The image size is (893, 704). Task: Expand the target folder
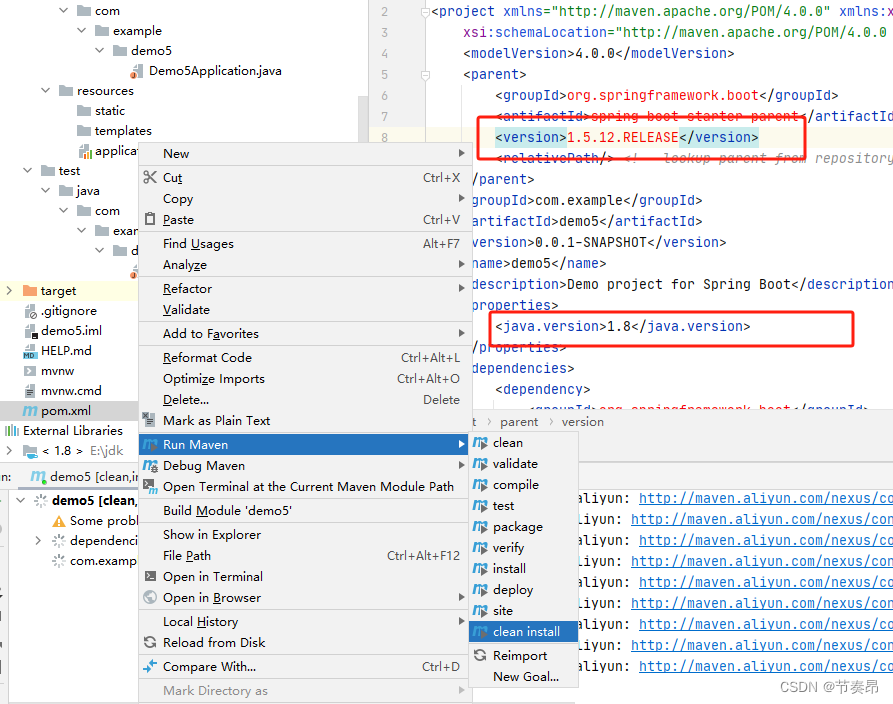(x=9, y=290)
